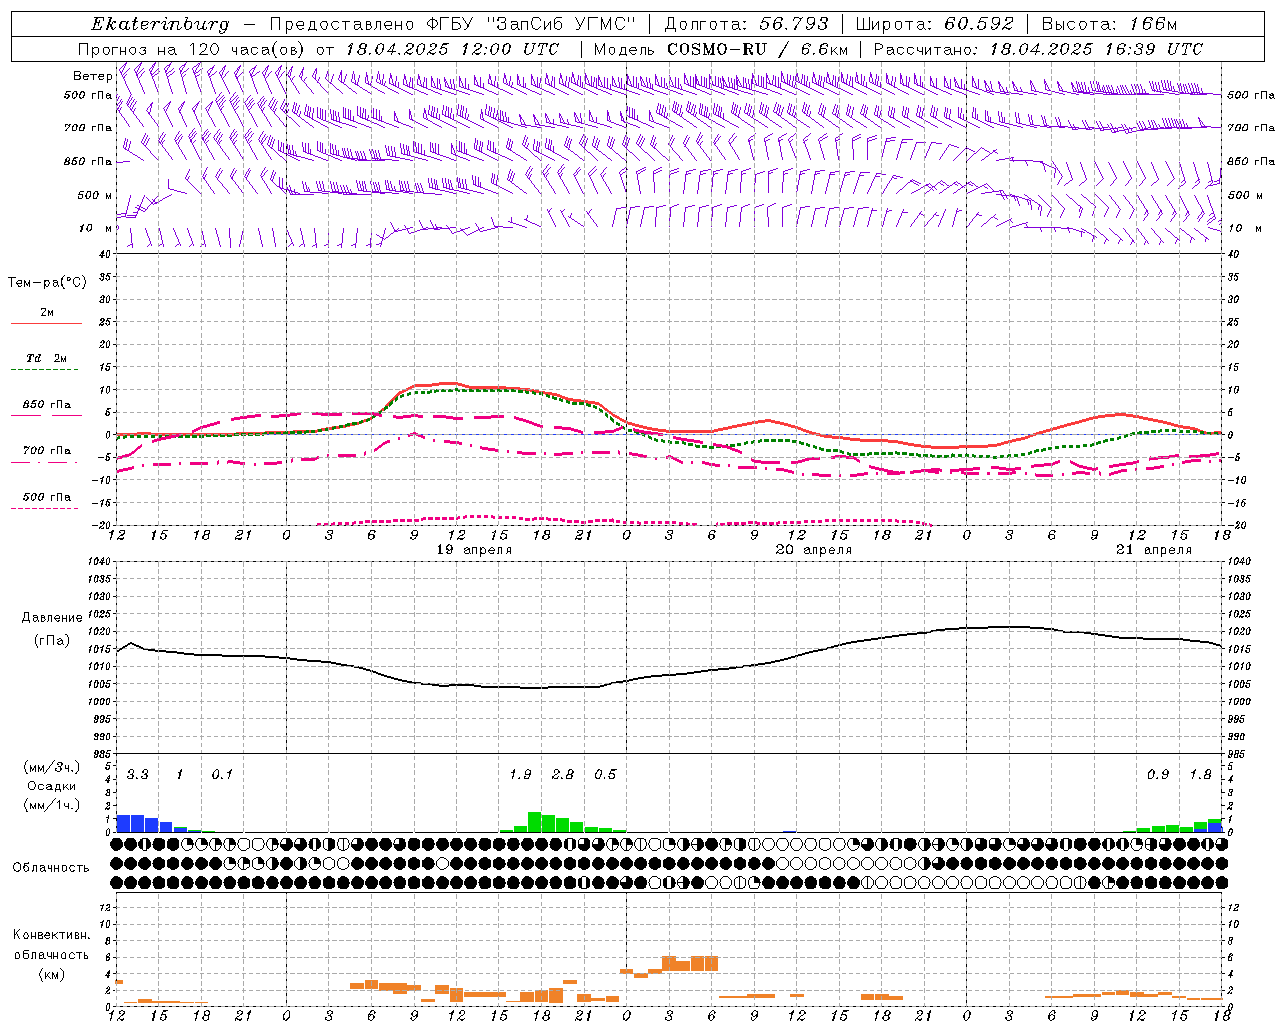This screenshot has height=1024, width=1280.
Task: Click the dashed line sample under 'Td 2м'
Action: [44, 370]
